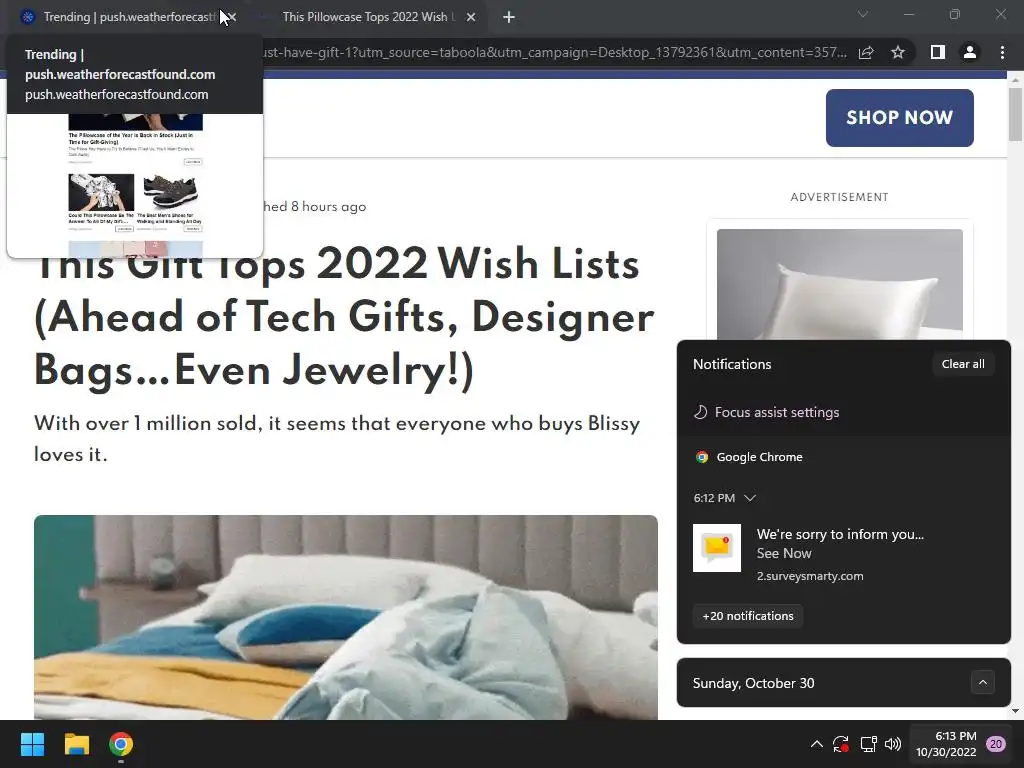
Task: Click the pillowcase advertisement image
Action: [x=839, y=284]
